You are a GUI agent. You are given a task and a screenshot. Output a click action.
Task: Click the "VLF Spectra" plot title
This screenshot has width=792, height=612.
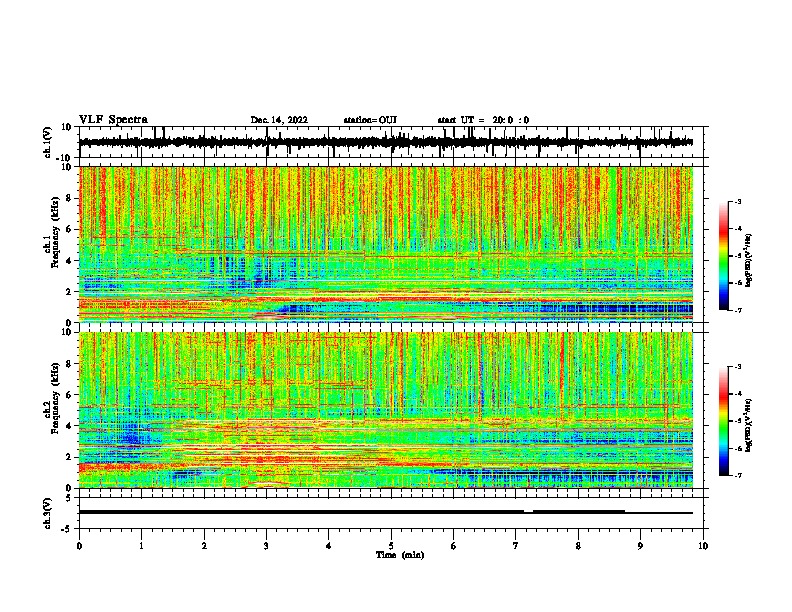(x=113, y=120)
